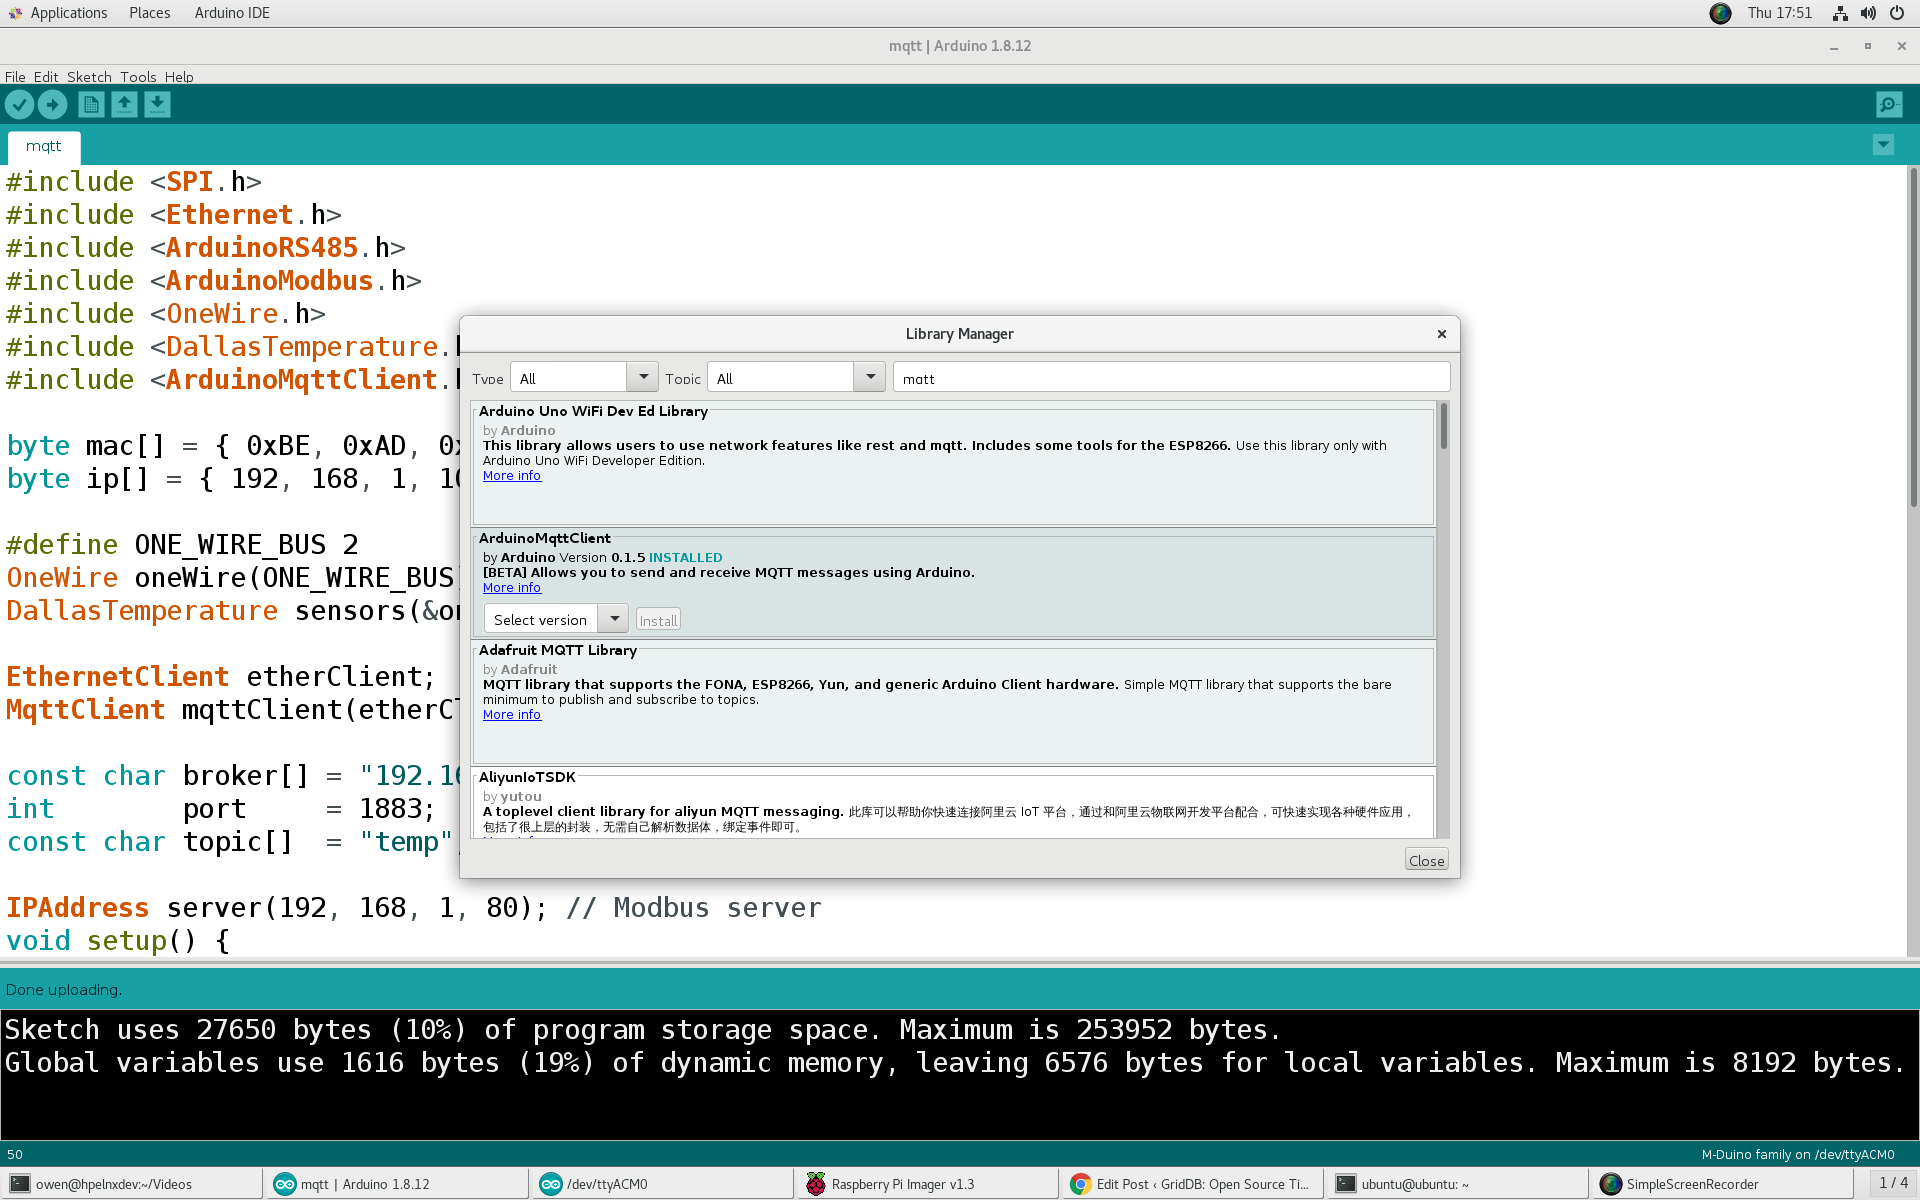Viewport: 1920px width, 1200px height.
Task: Open the Sketch menu
Action: coord(89,77)
